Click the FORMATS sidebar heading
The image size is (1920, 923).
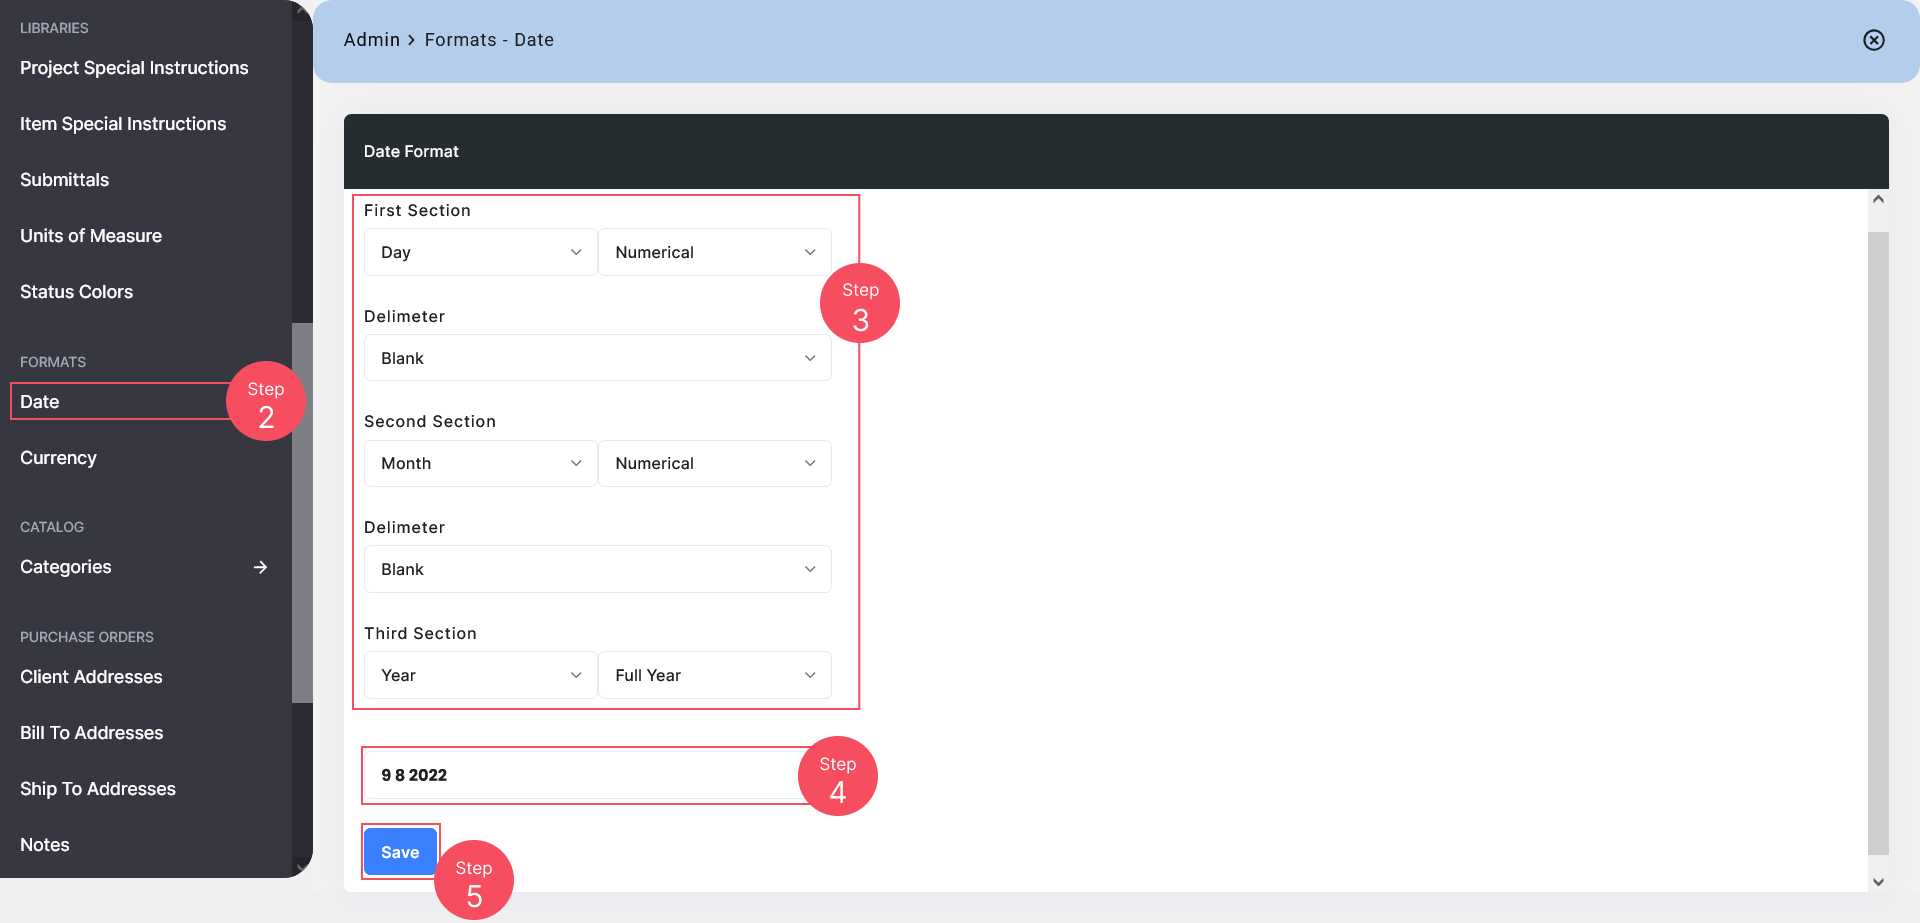pos(53,362)
